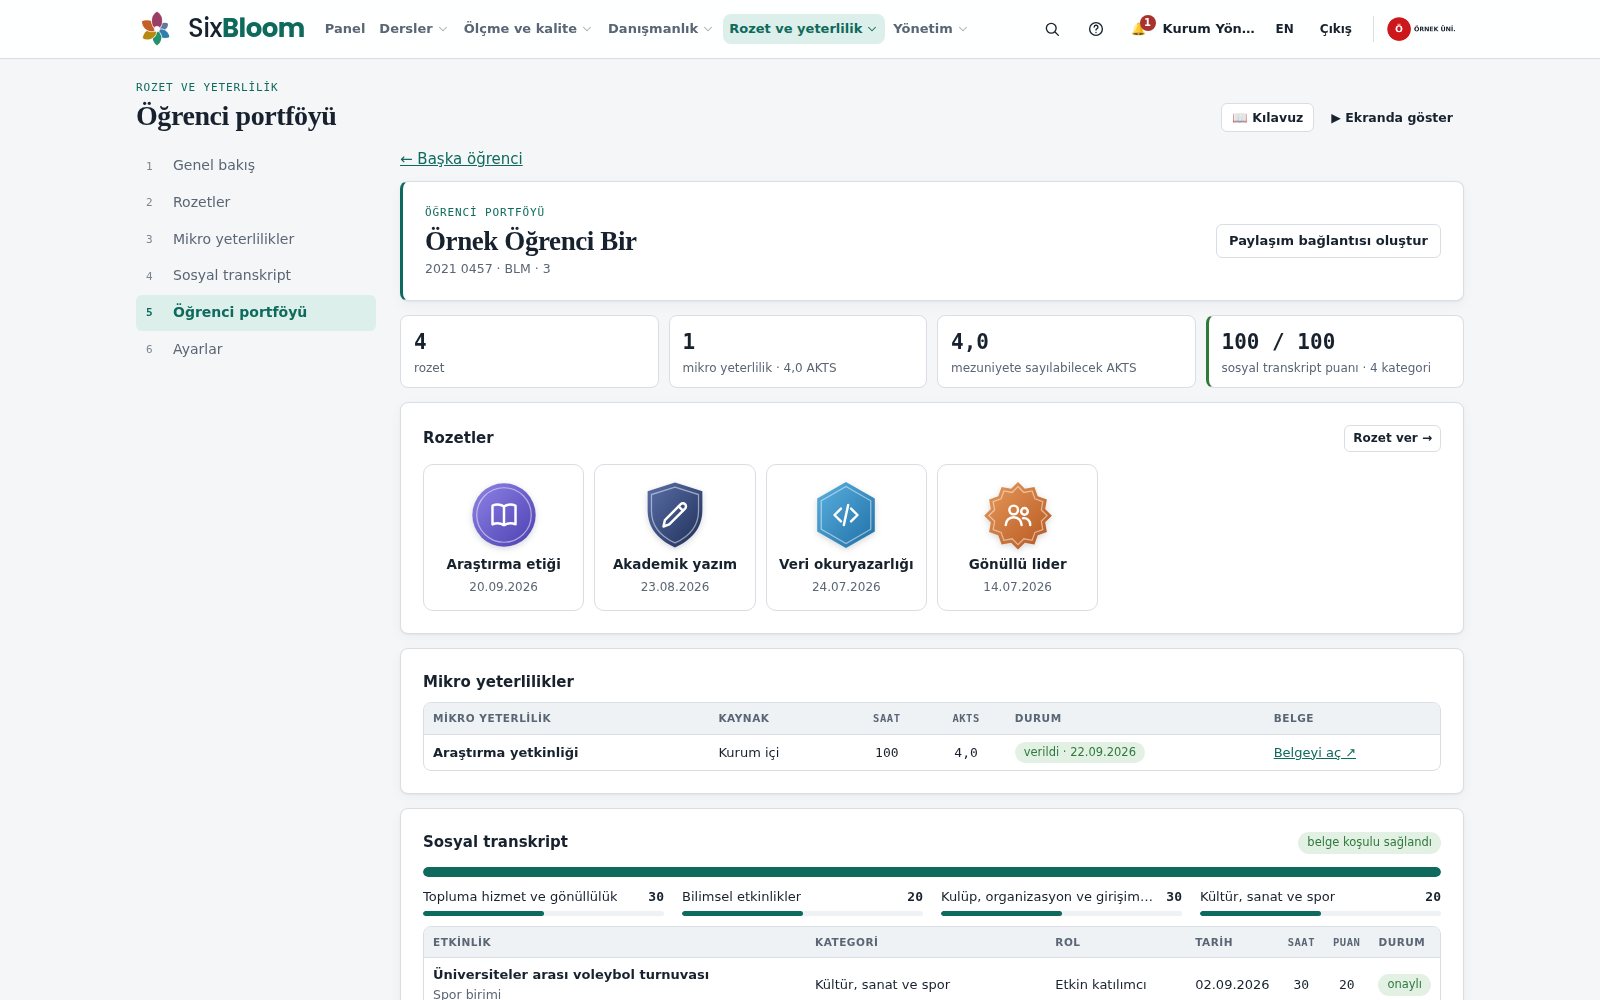Screen dimensions: 1600x1000
Task: Follow the Başka öğrenci back link
Action: 461,158
